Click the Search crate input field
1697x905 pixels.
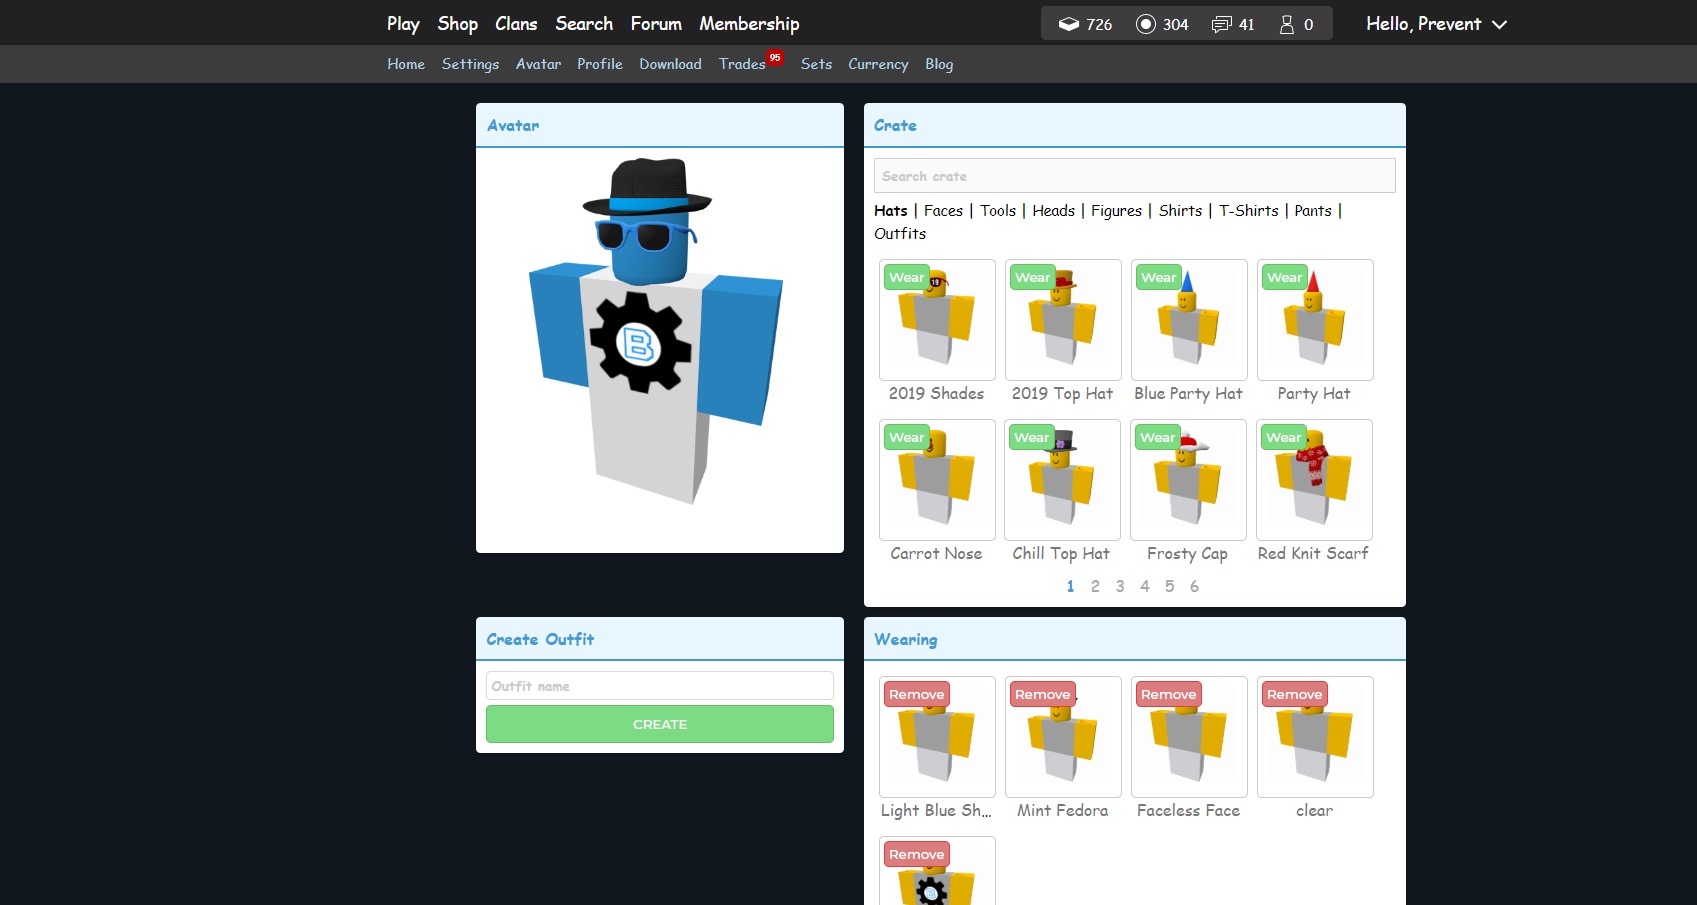1134,176
